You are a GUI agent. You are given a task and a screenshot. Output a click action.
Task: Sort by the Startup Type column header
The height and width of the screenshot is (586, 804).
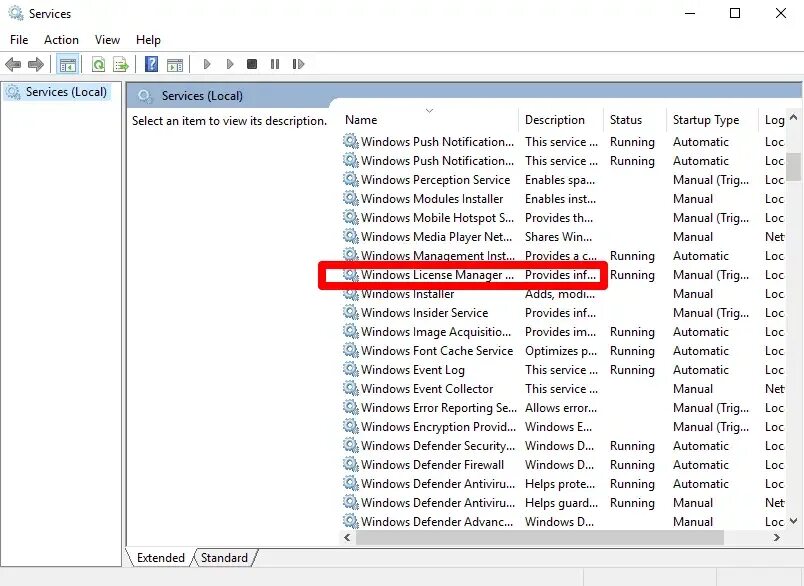[x=712, y=120]
